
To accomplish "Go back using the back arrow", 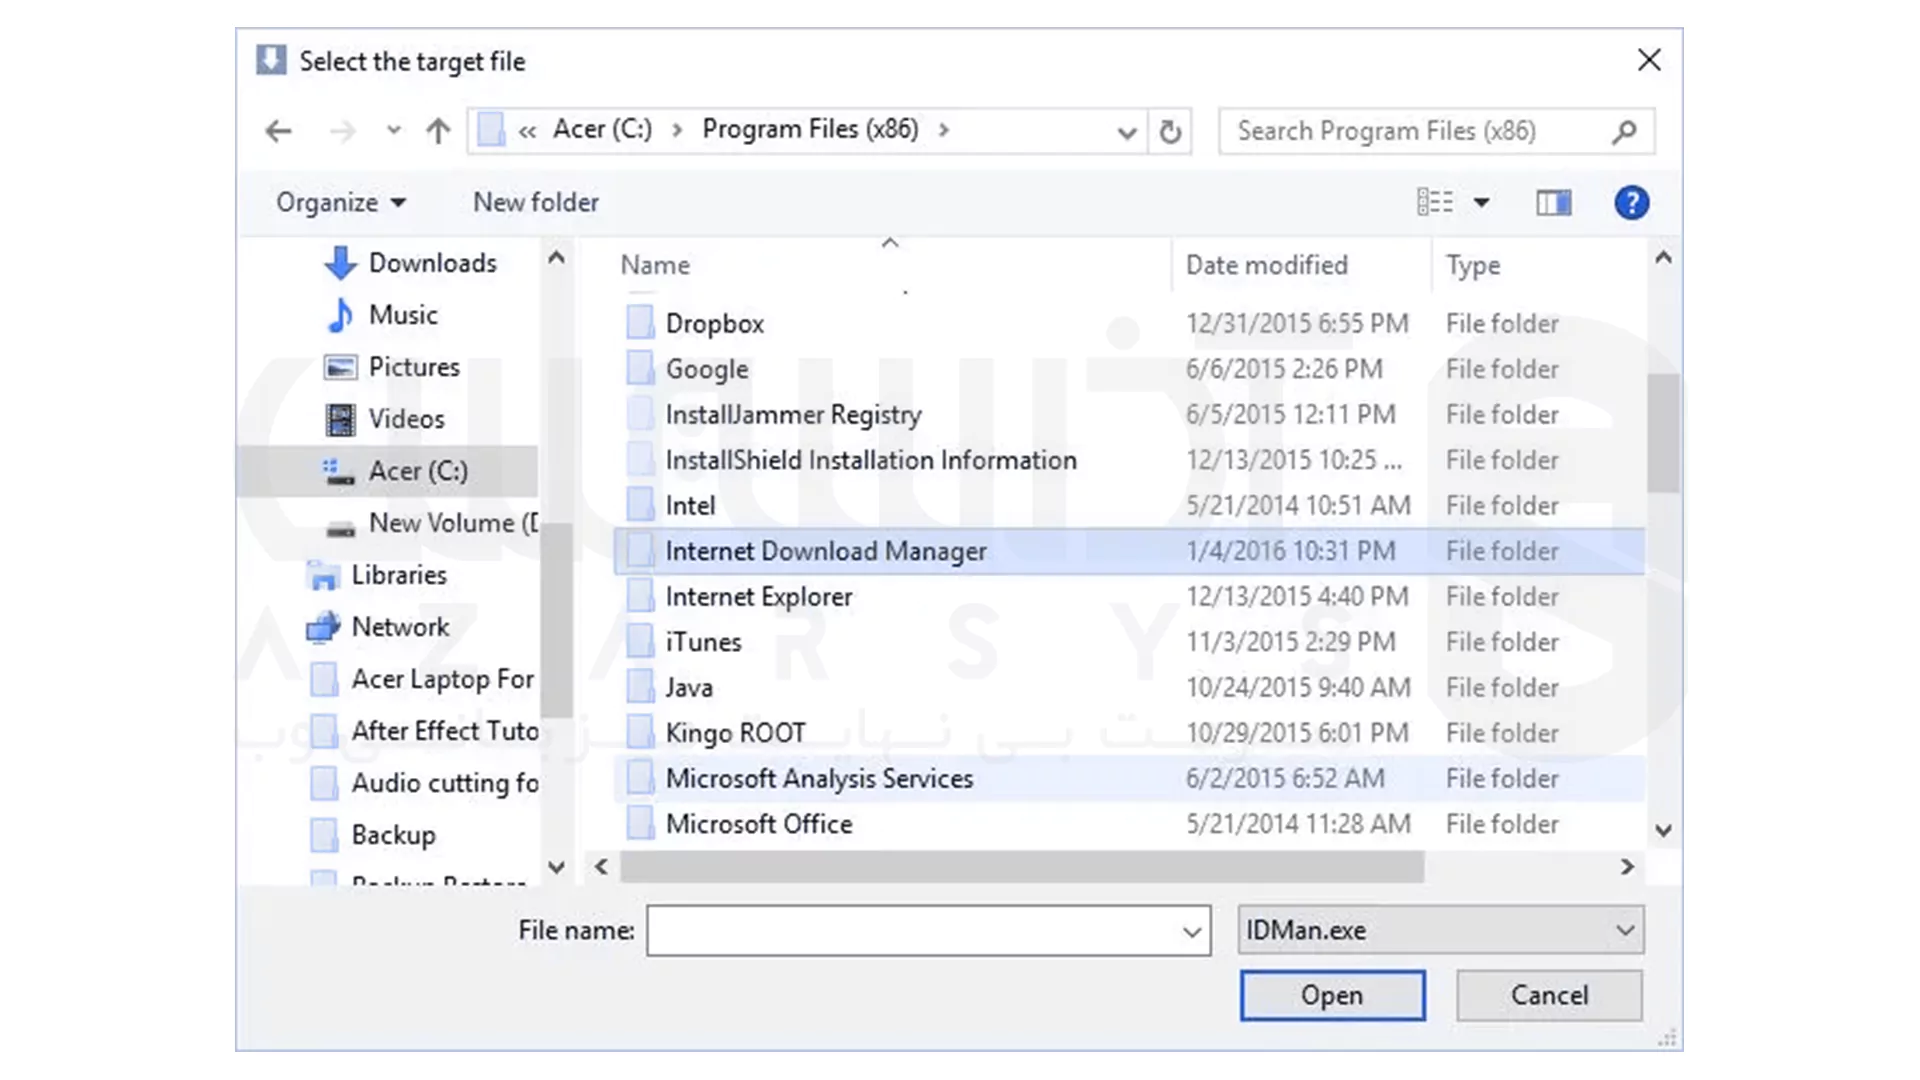I will tap(278, 131).
